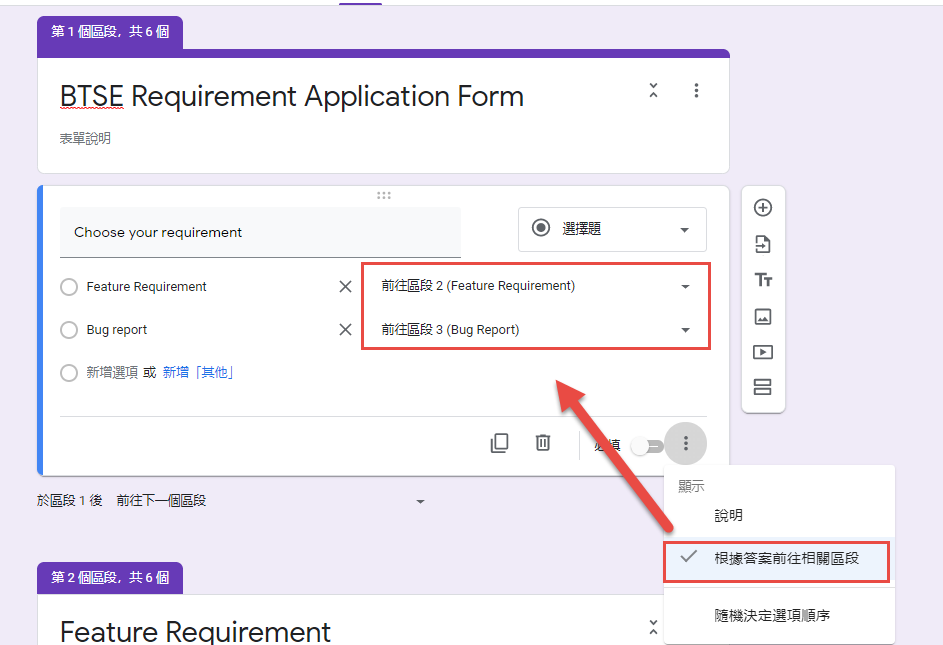Click 新增選項 to add an option
The image size is (943, 645).
click(x=112, y=373)
